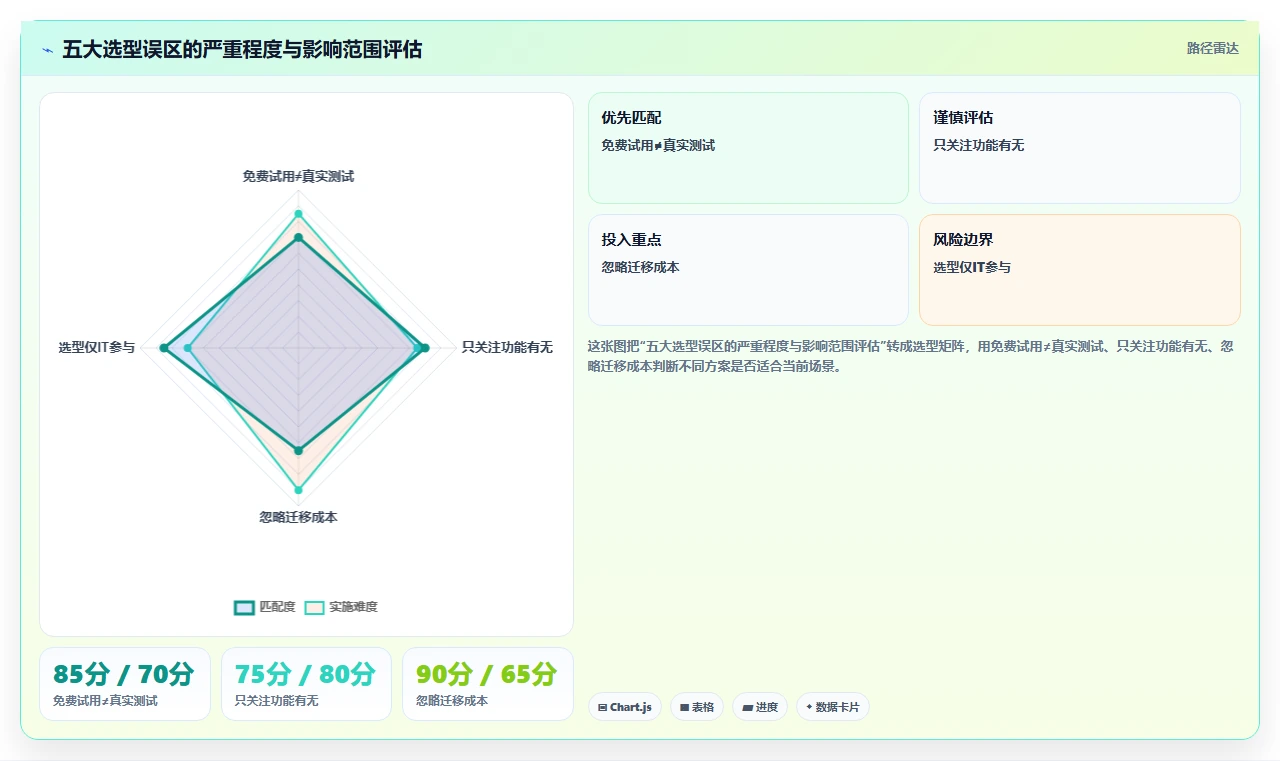Click 匹配度 data point on 忽略迁移成本 axis
Screen dimensions: 1280x761
coord(298,450)
